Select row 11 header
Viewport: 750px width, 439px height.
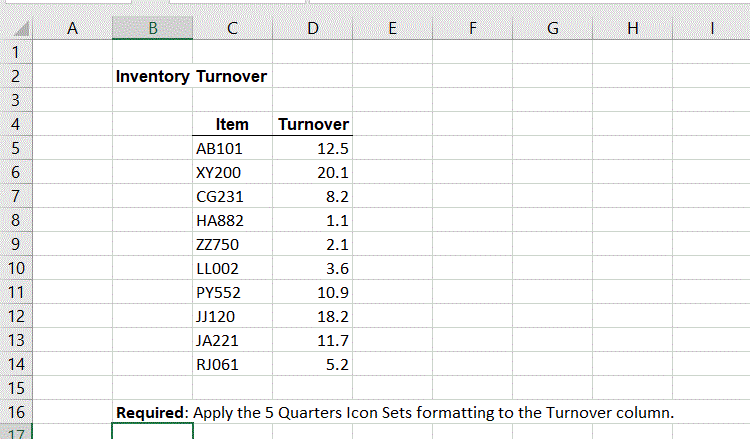16,292
